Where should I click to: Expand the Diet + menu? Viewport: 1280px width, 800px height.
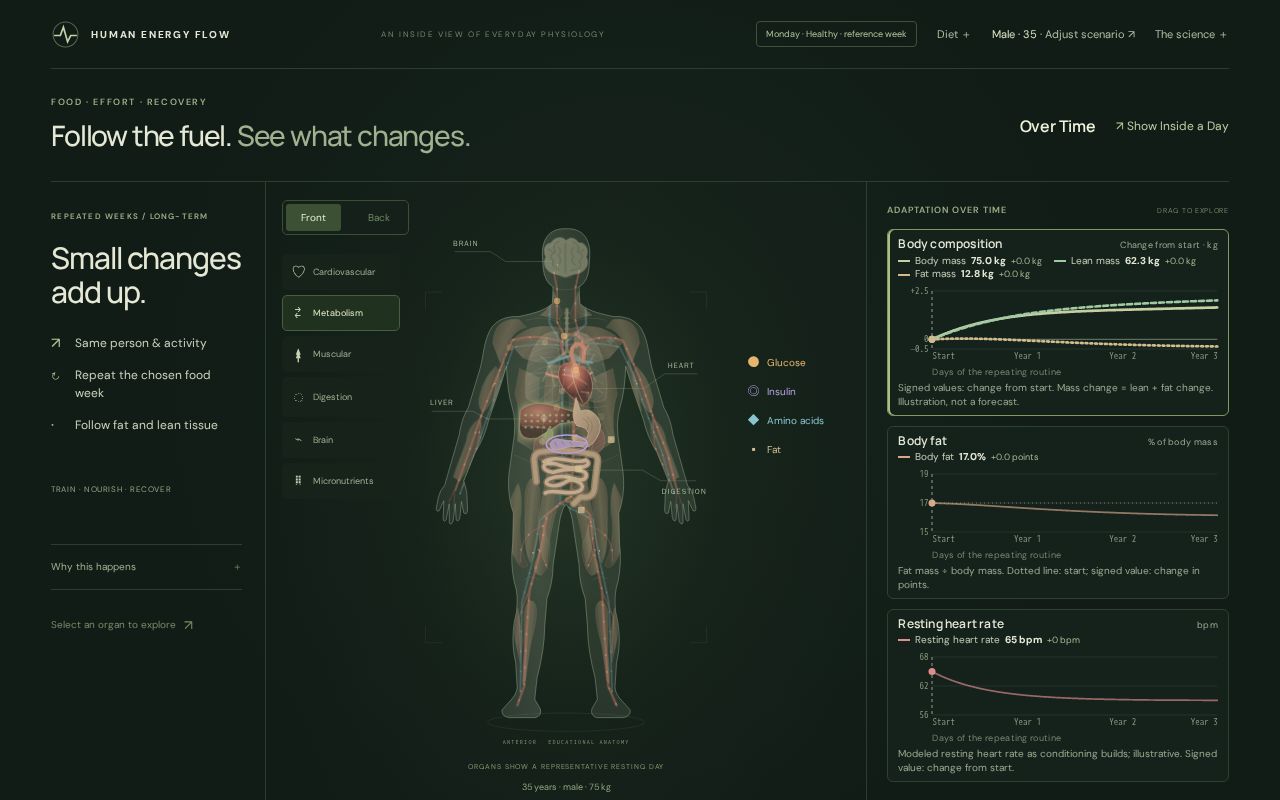(x=953, y=34)
